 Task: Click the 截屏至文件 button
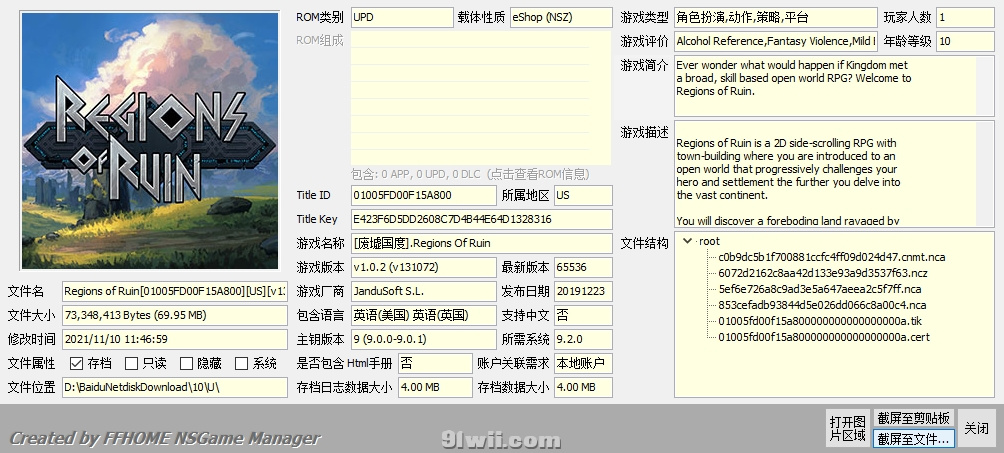click(913, 439)
